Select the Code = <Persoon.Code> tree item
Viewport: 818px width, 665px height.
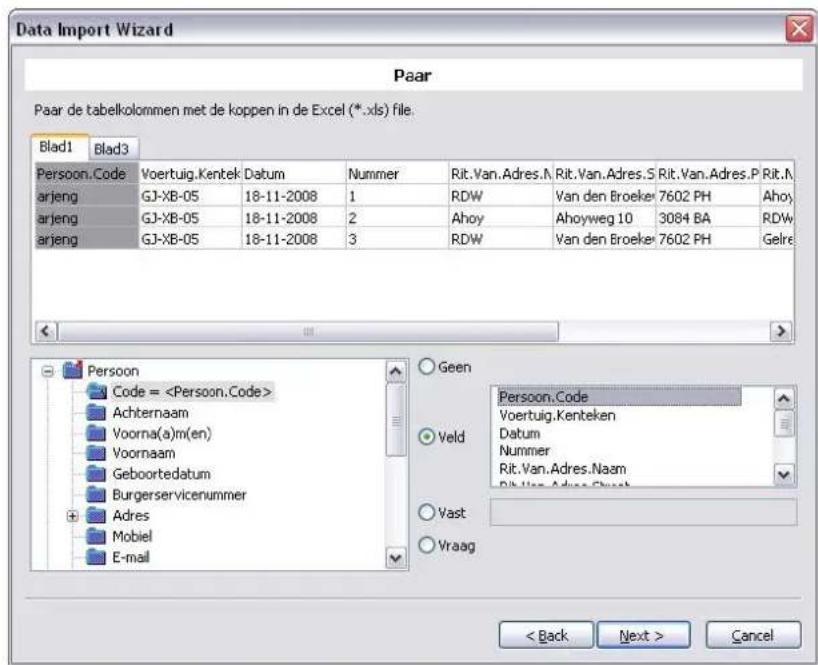coord(192,391)
